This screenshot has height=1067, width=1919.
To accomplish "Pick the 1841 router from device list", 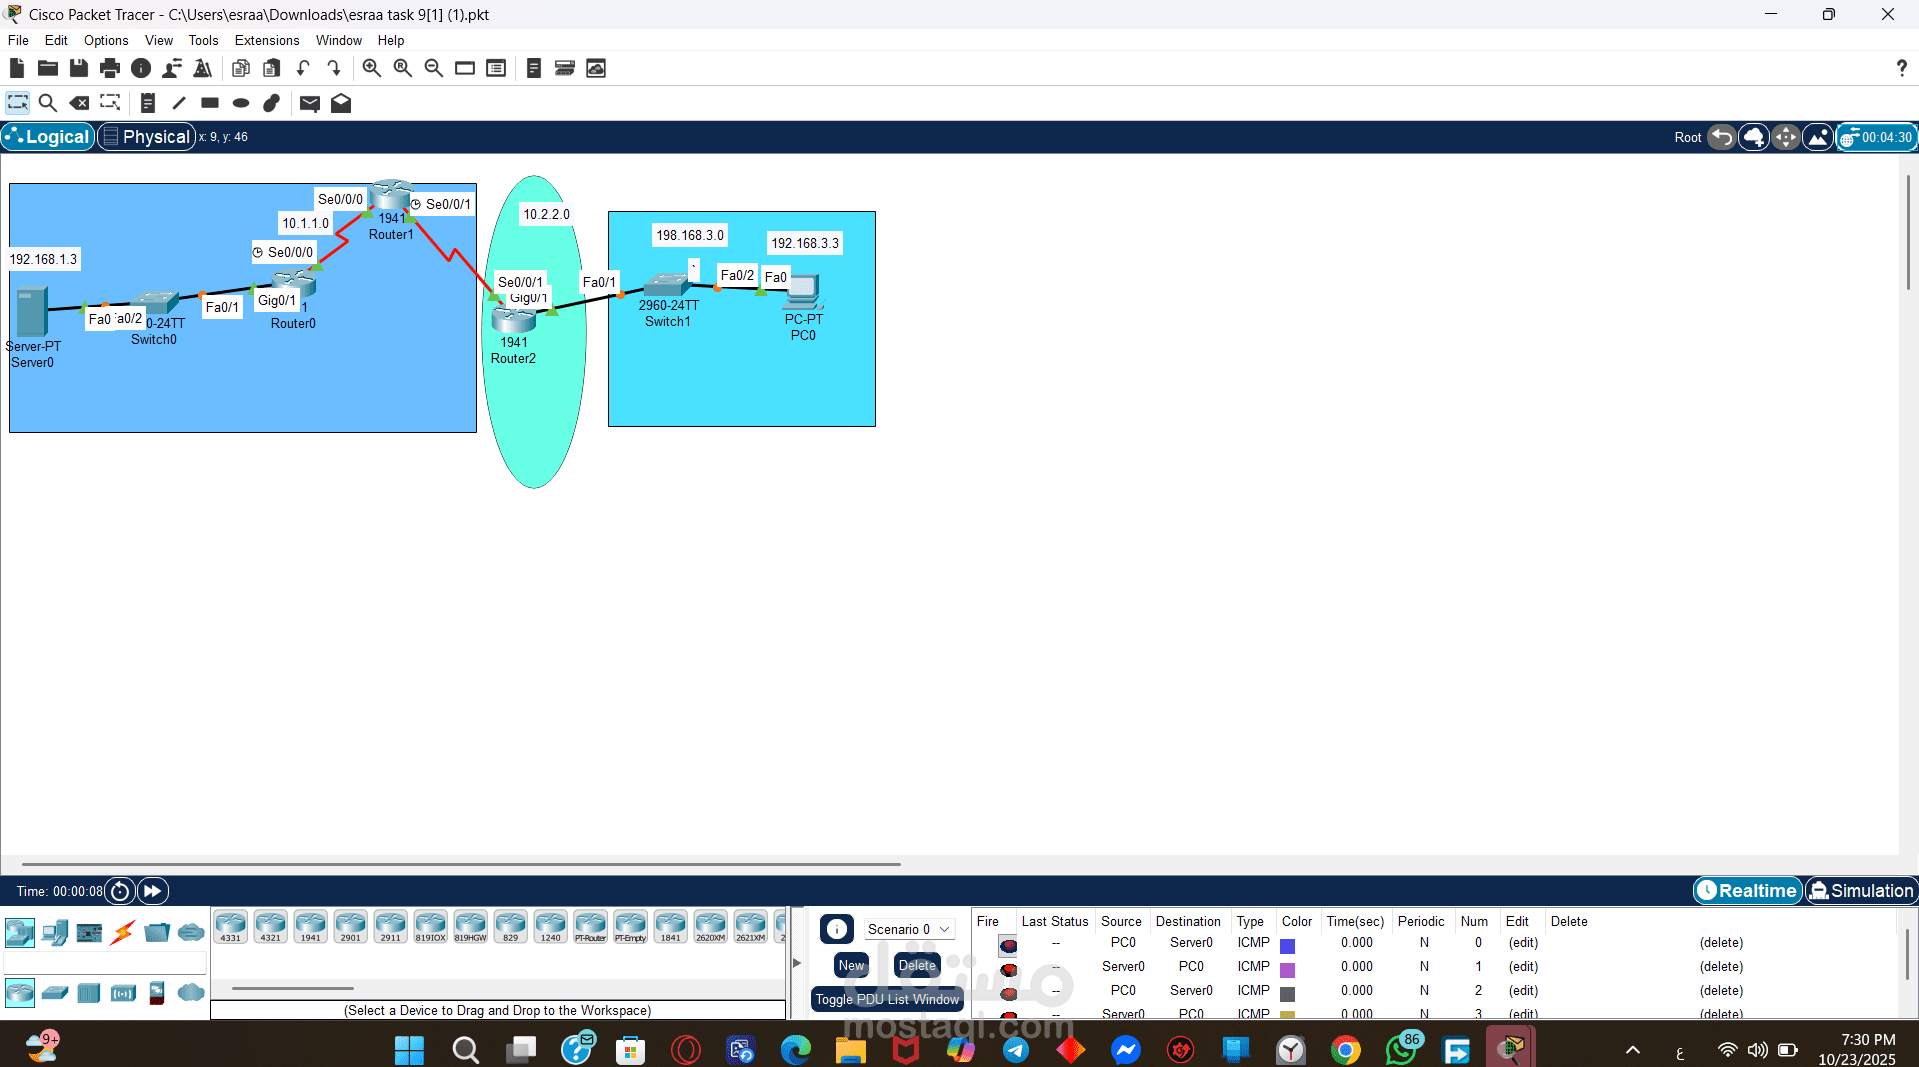I will pos(671,927).
